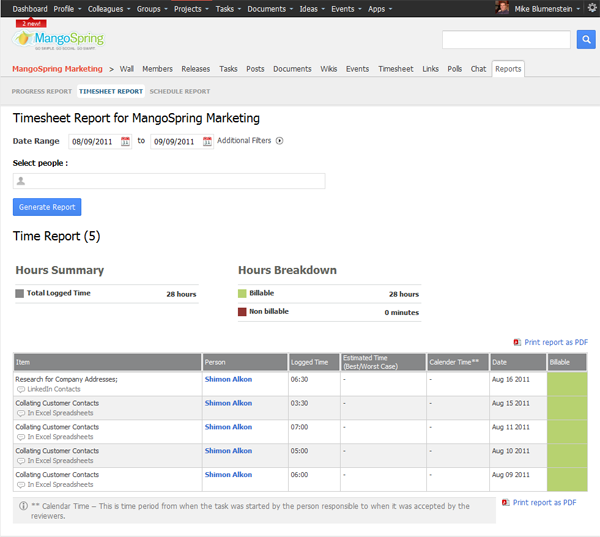Go to Dashboard in top bar

30,9
